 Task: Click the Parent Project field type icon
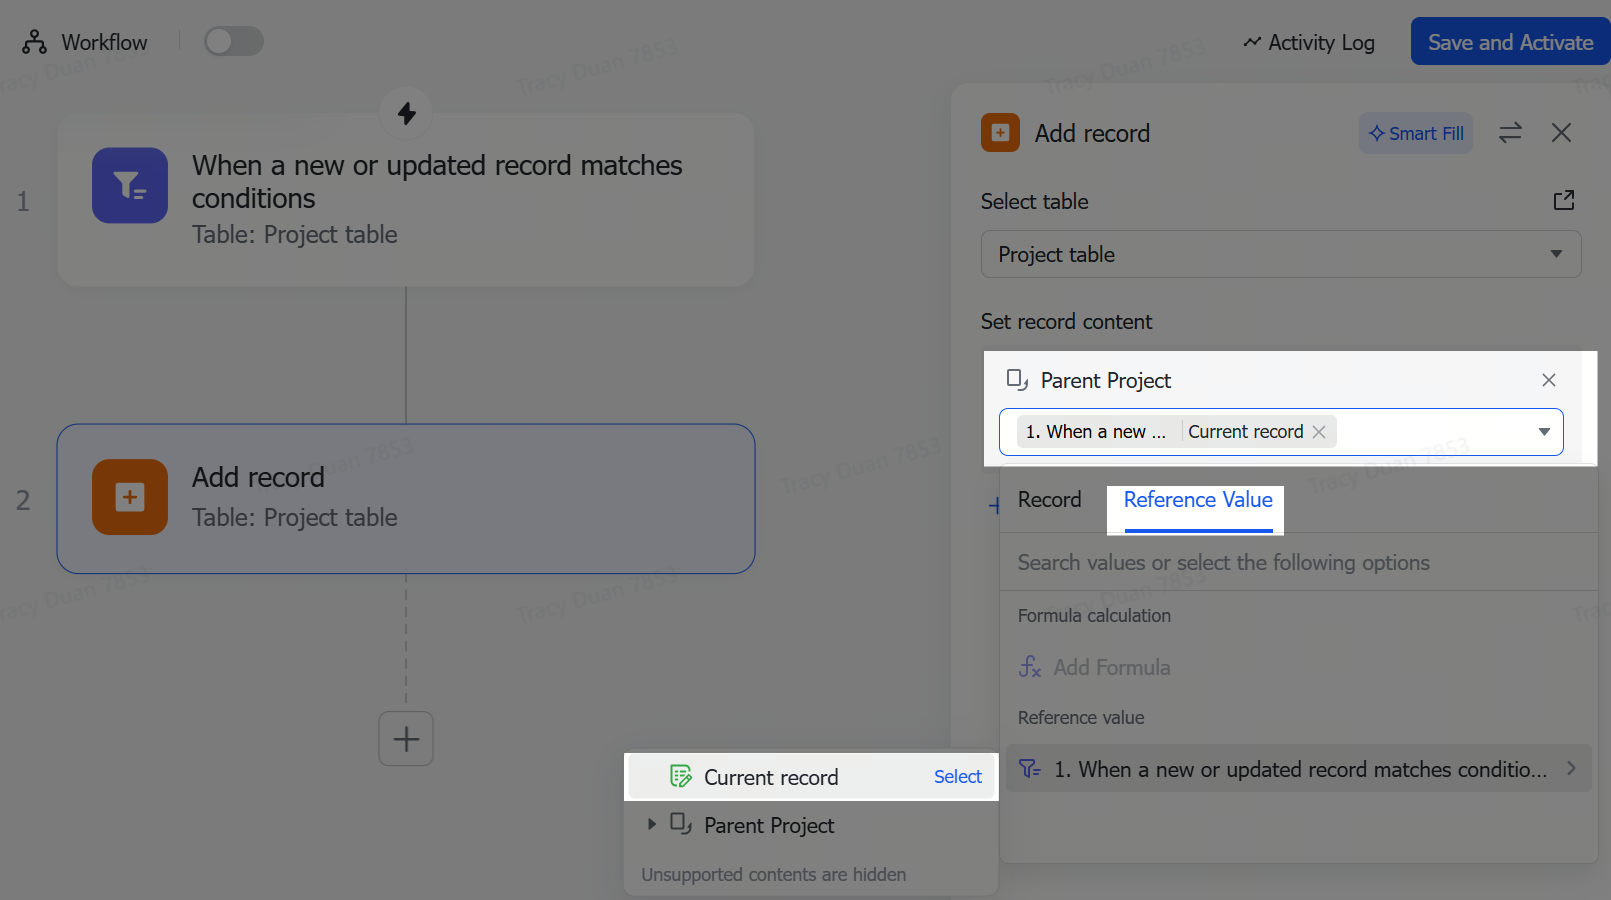pos(1017,380)
